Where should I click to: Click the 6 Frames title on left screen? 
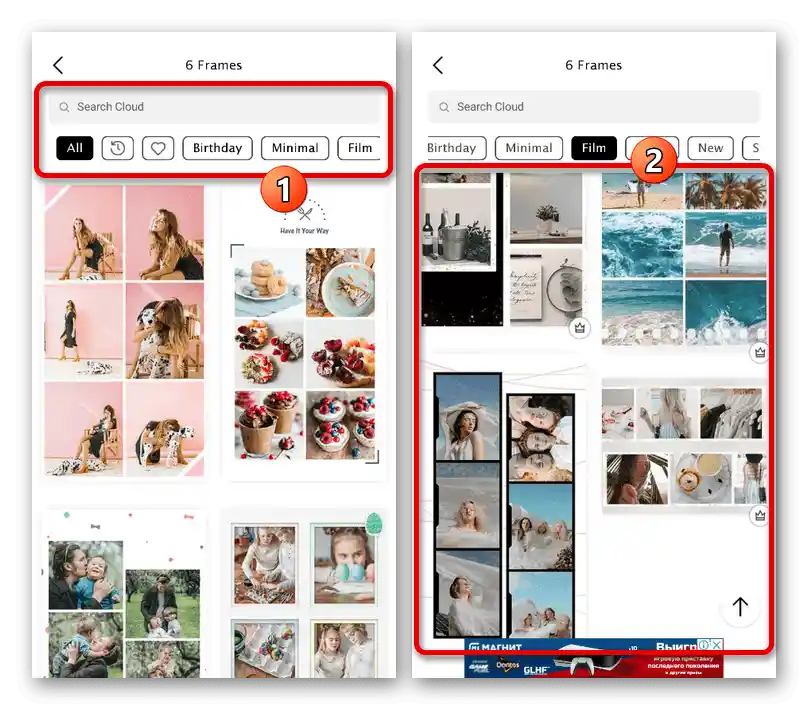(x=214, y=65)
